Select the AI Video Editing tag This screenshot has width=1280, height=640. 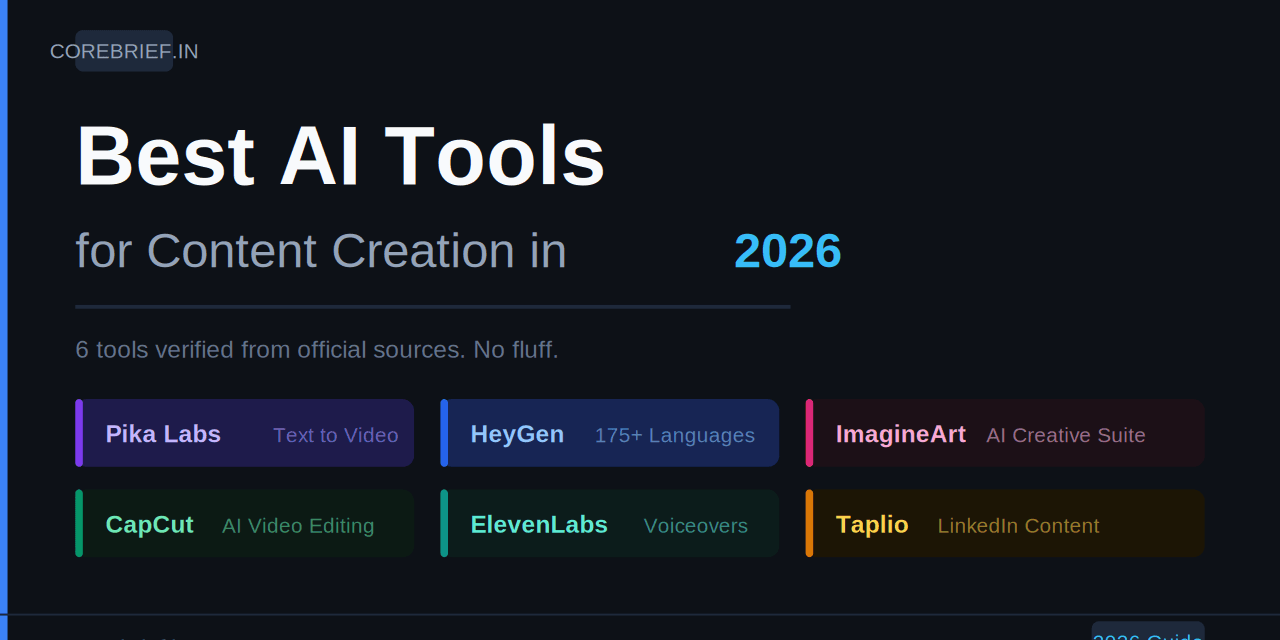pos(298,525)
